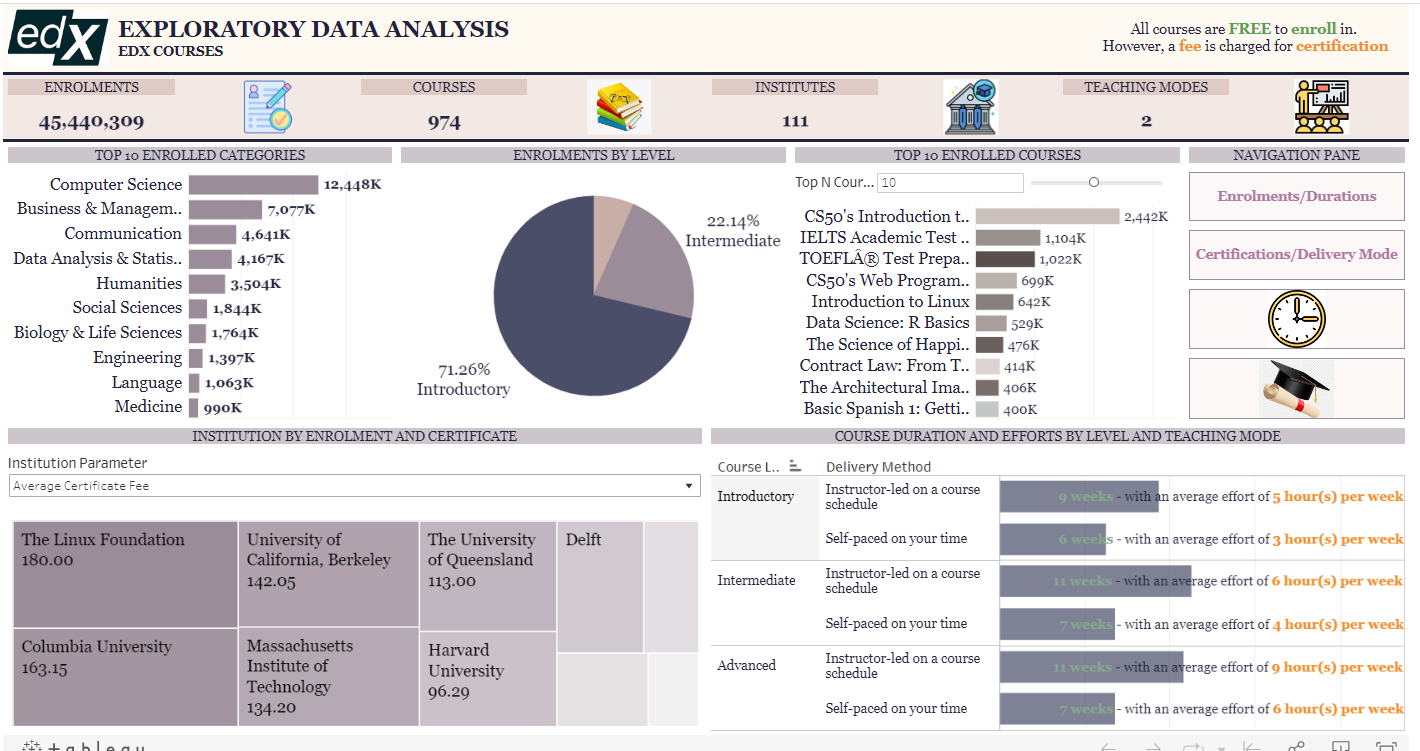
Task: Click the teaching modes classroom icon
Action: pyautogui.click(x=1321, y=107)
